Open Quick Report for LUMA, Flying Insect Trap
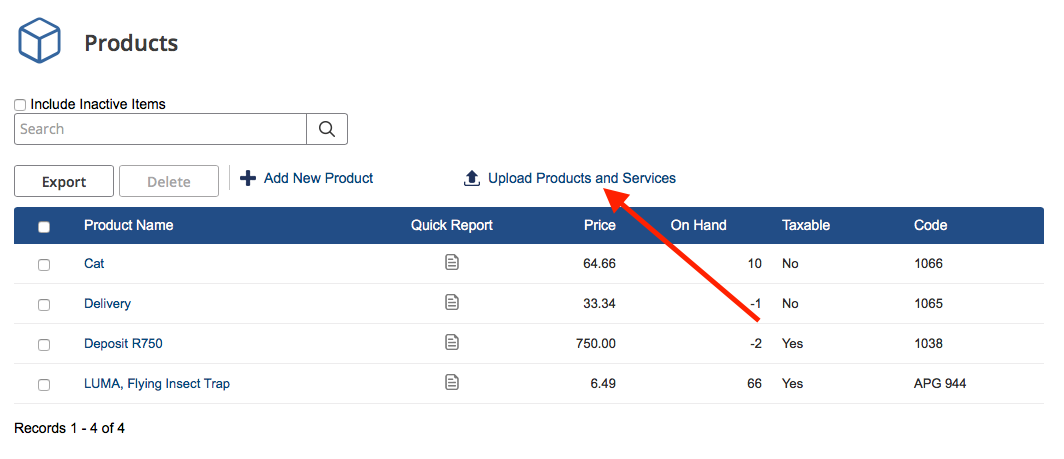The width and height of the screenshot is (1064, 459). tap(452, 382)
